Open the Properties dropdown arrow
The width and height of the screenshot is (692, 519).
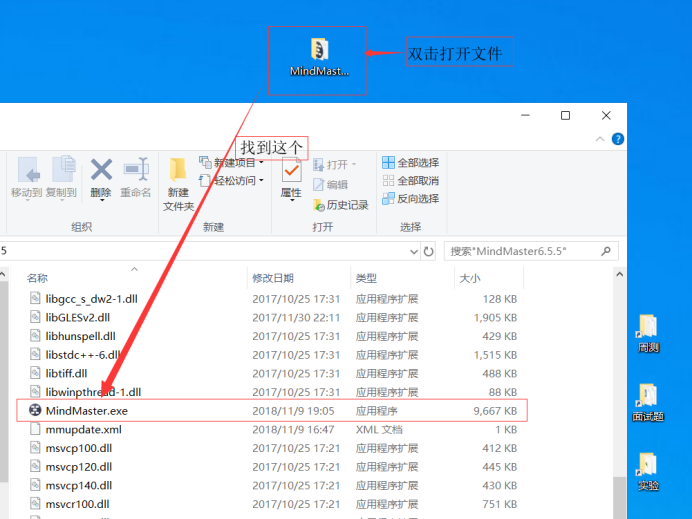coord(292,200)
